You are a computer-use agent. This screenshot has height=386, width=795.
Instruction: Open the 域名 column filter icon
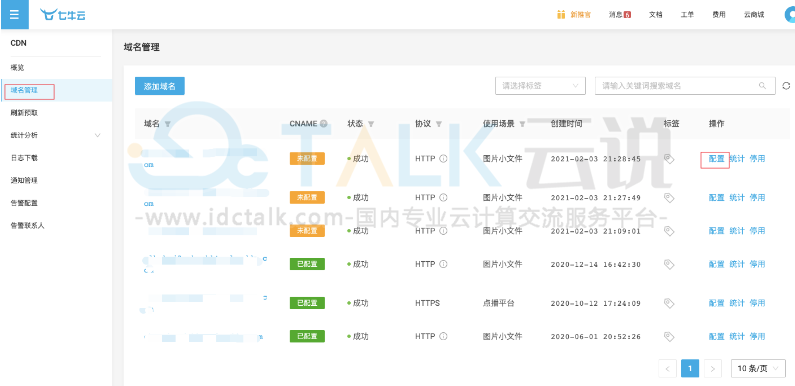click(168, 124)
